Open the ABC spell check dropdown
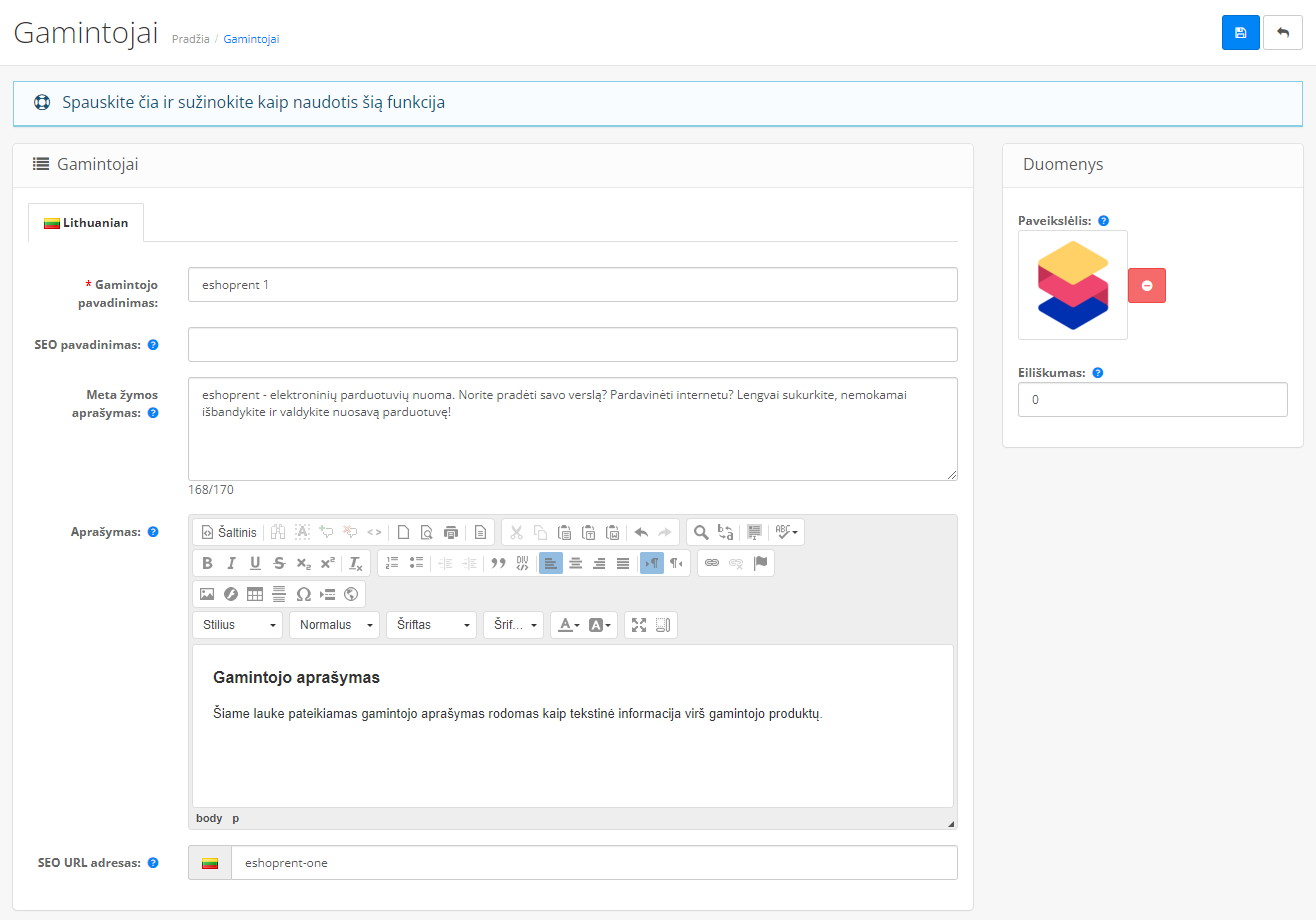Screen dimensions: 1316x920 [x=786, y=532]
